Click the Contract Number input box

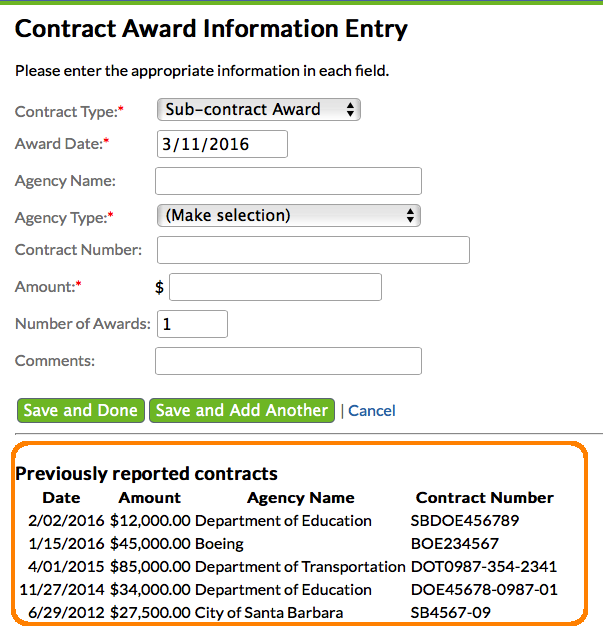click(x=313, y=250)
